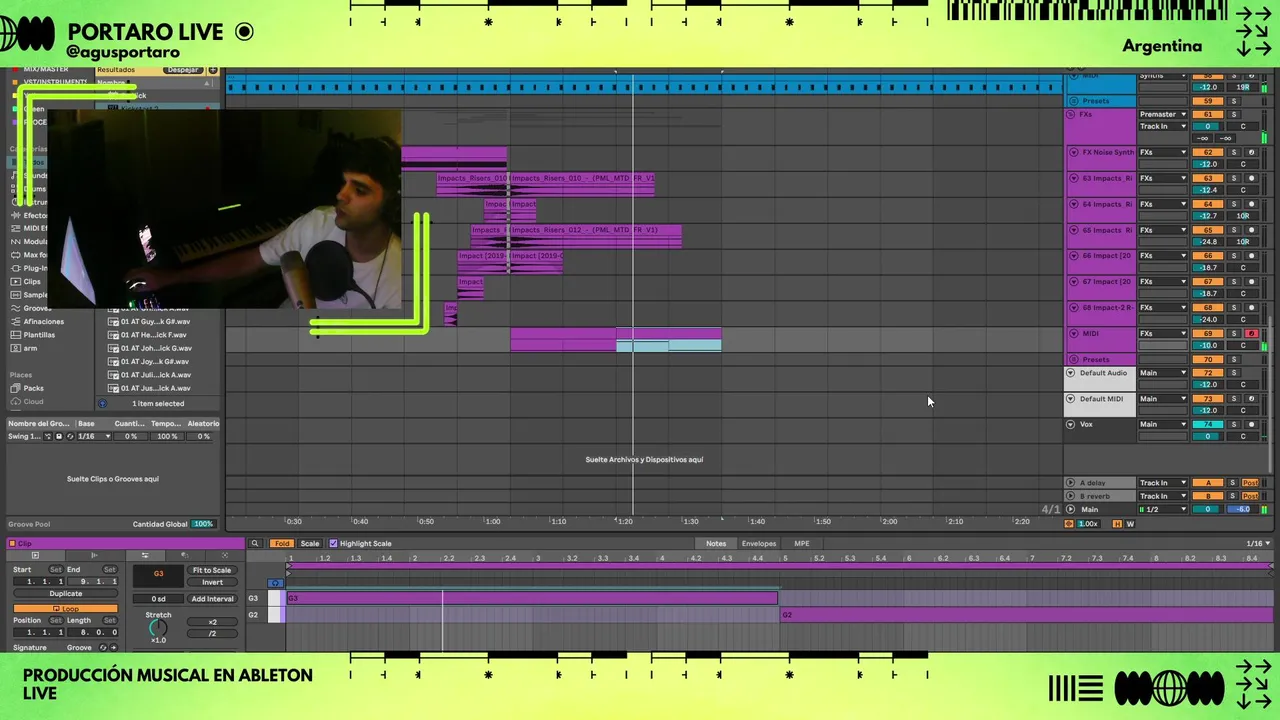Adjust the Stretch knob
This screenshot has width=1280, height=720.
[x=158, y=628]
